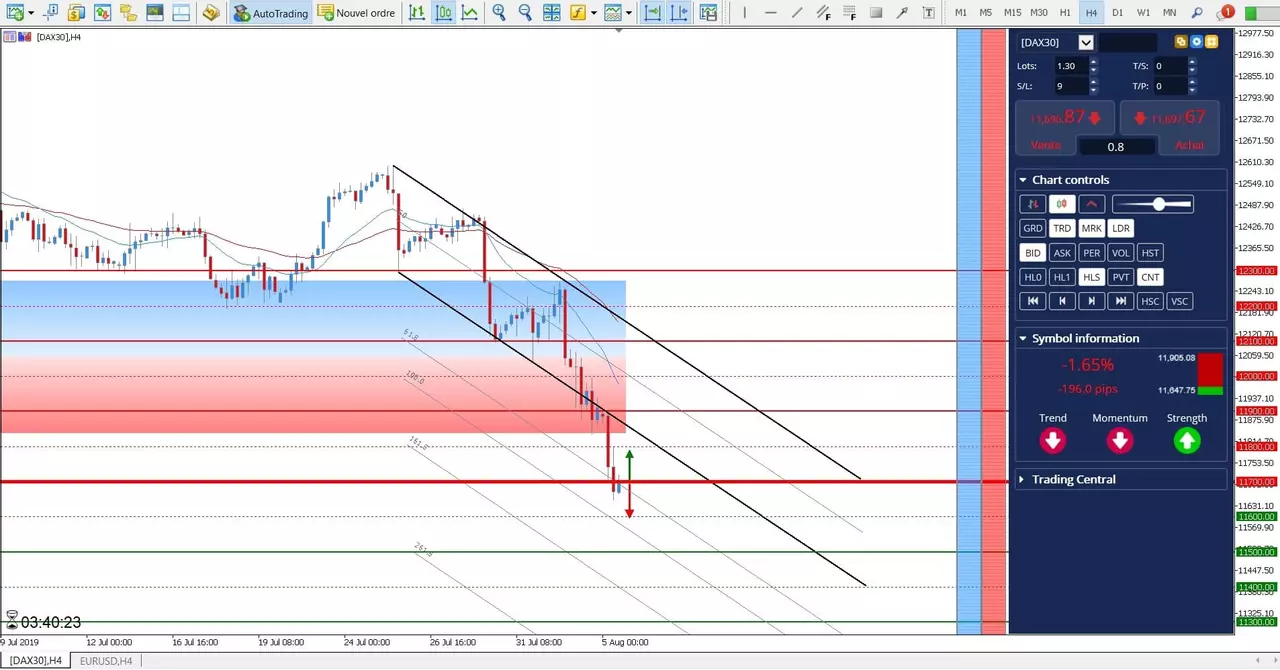Open the Strategy Tester icon

click(x=180, y=13)
